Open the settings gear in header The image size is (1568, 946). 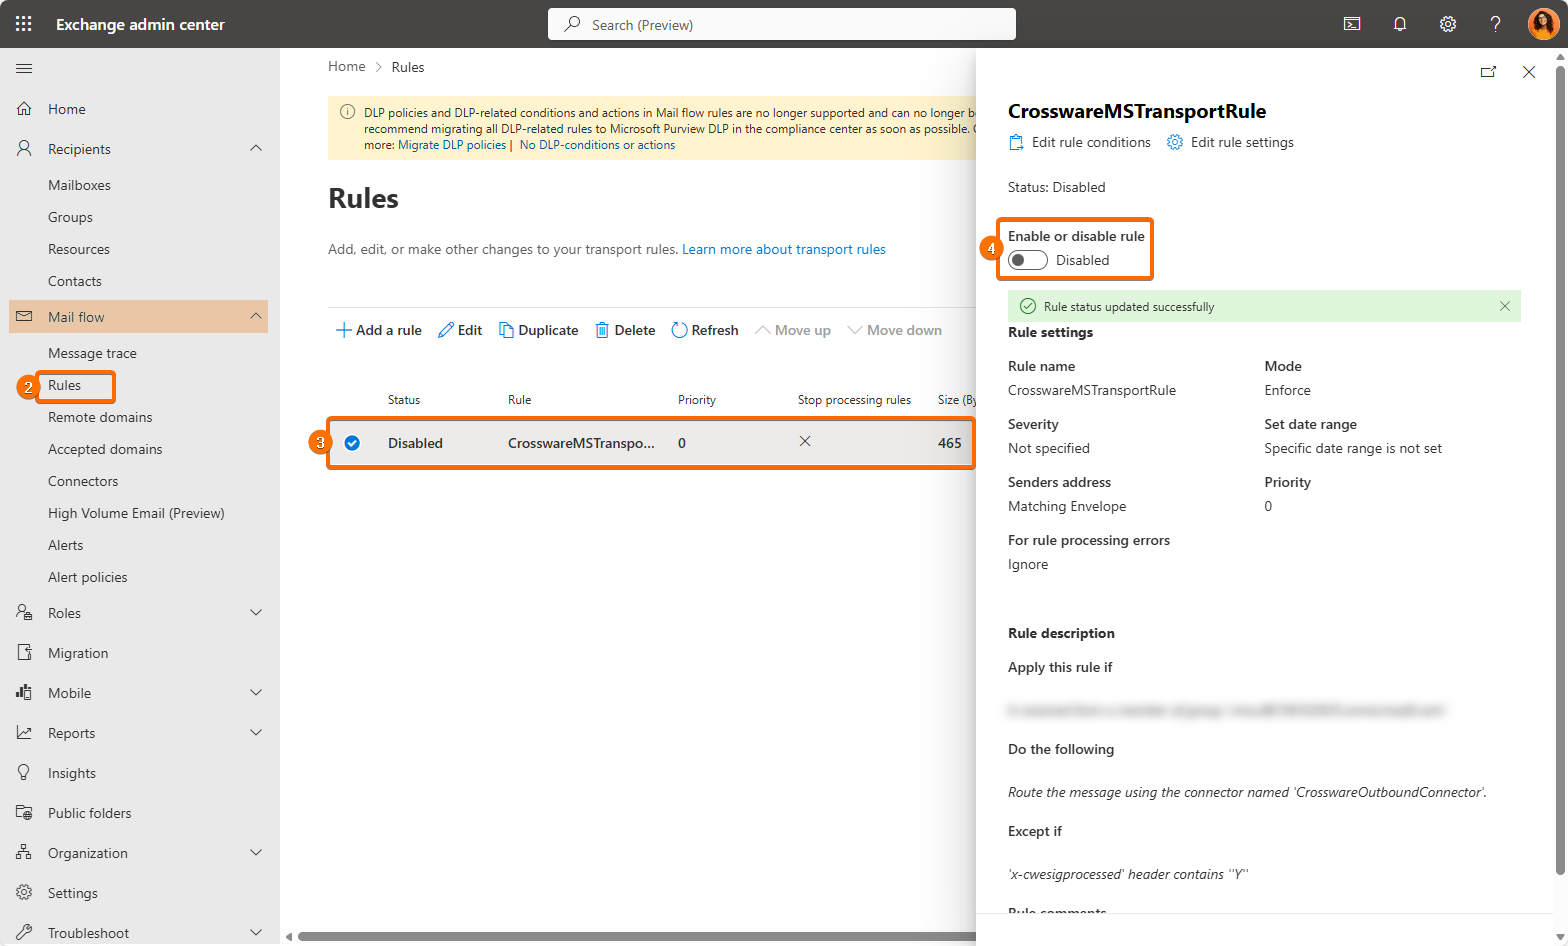1447,24
